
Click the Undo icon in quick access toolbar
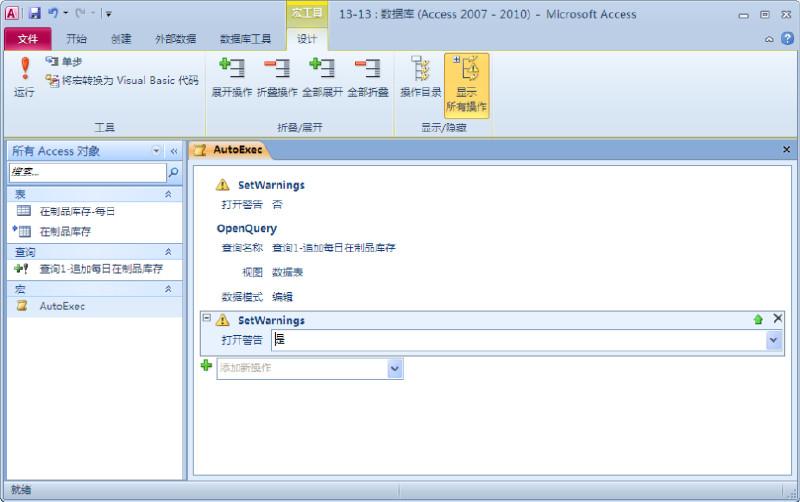pyautogui.click(x=53, y=13)
